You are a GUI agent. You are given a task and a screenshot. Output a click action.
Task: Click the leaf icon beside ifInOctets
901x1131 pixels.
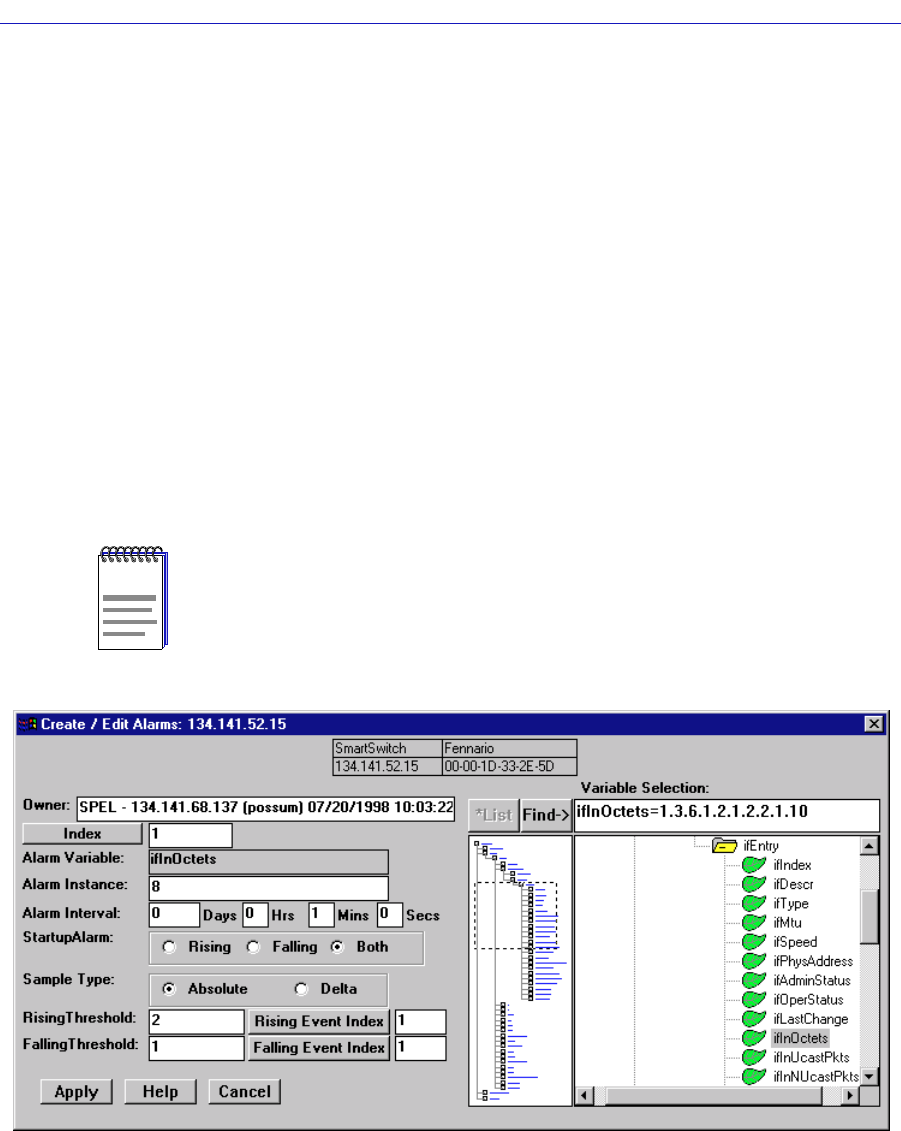(754, 1038)
